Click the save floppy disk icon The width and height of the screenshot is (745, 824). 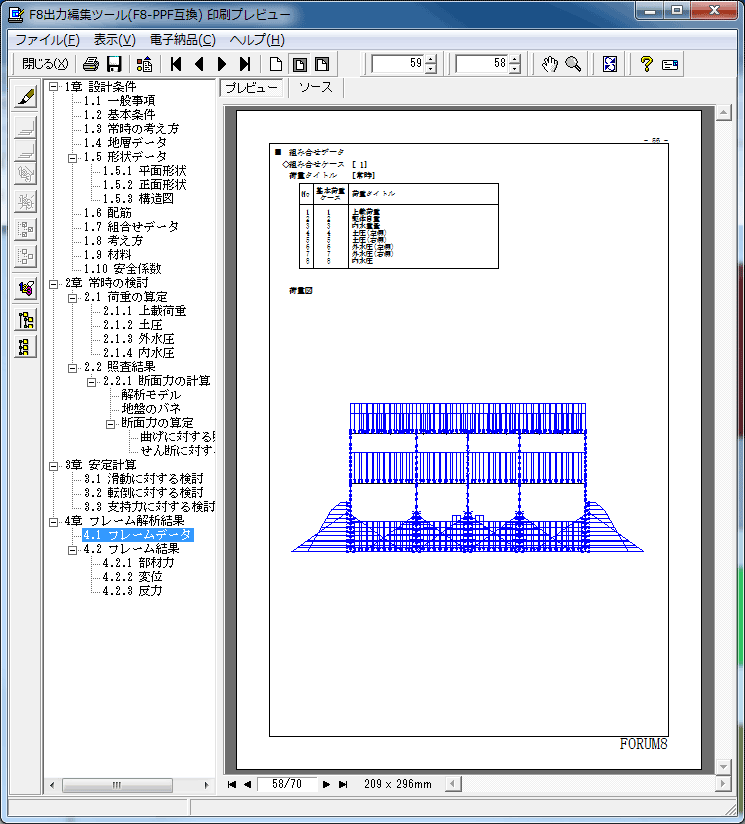coord(114,64)
